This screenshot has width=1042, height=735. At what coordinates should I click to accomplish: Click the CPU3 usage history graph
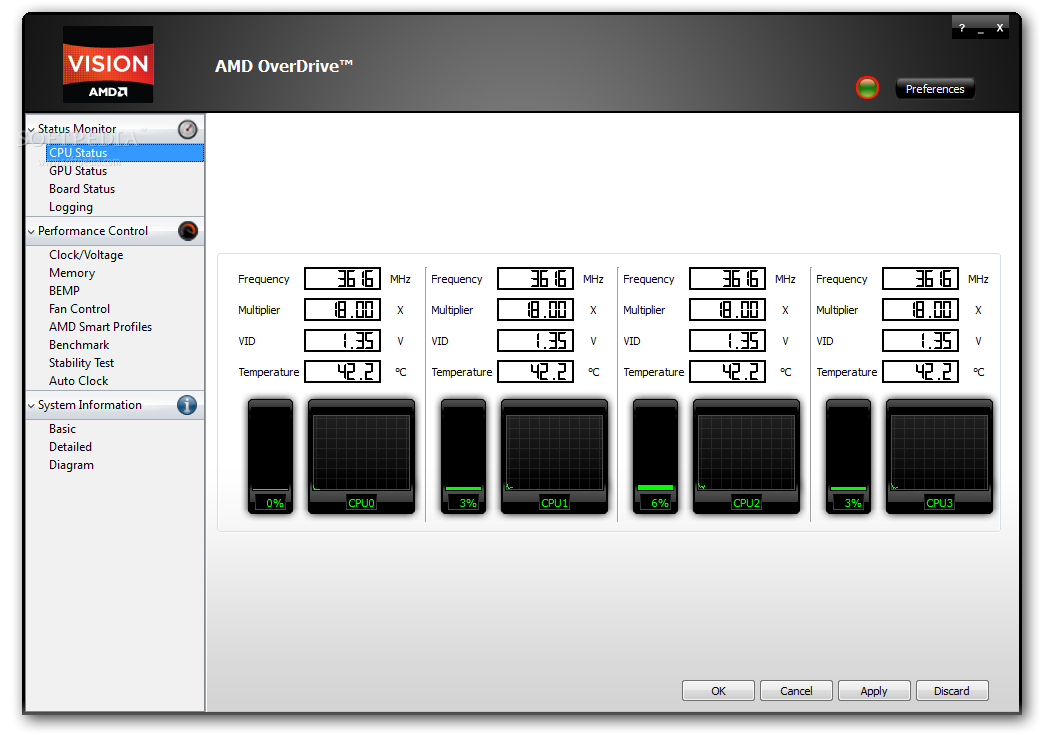[x=939, y=457]
